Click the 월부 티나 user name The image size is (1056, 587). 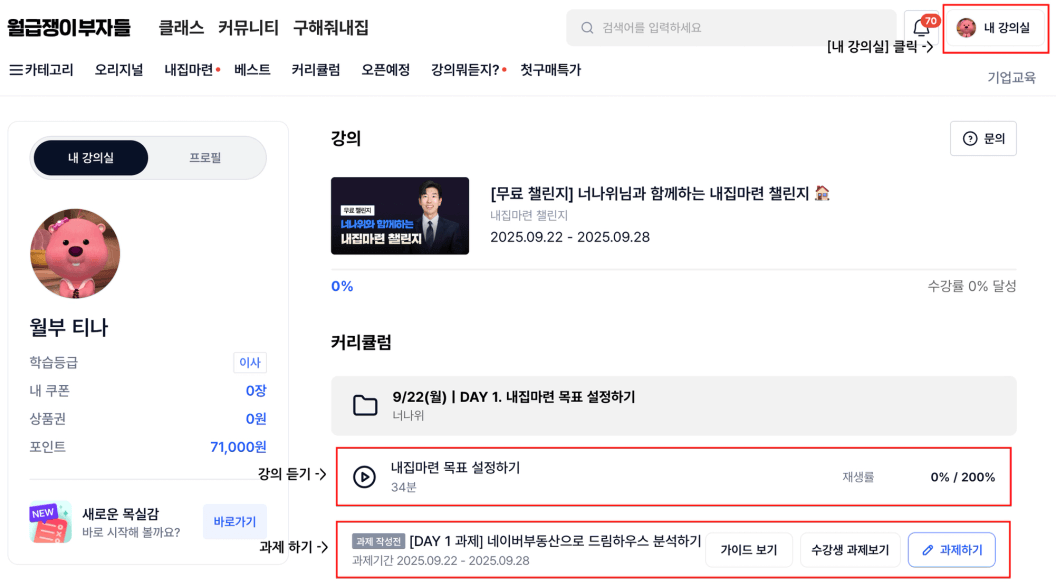tap(69, 327)
